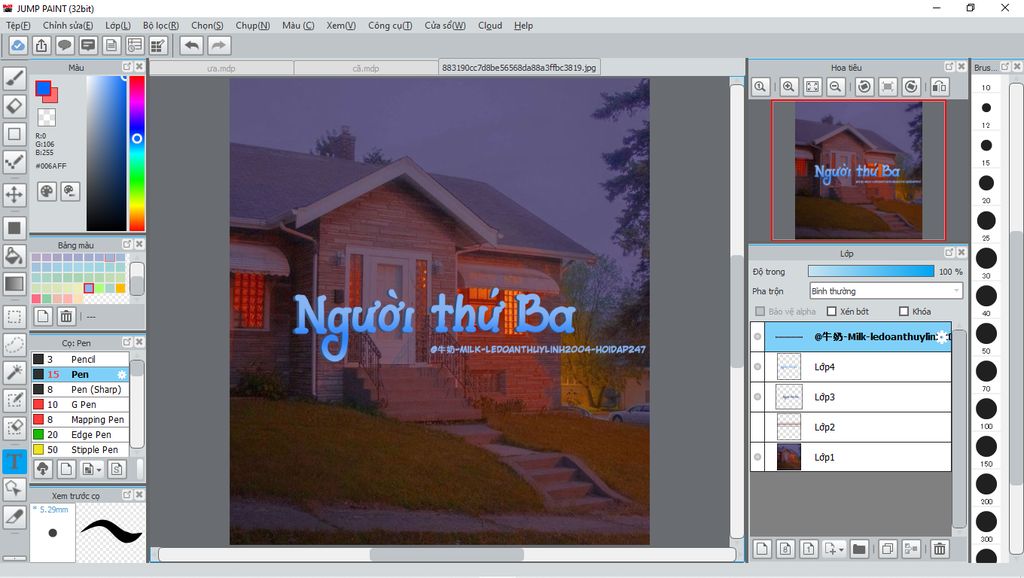Image resolution: width=1024 pixels, height=578 pixels.
Task: Adjust the Độ trong opacity slider
Action: pos(871,271)
